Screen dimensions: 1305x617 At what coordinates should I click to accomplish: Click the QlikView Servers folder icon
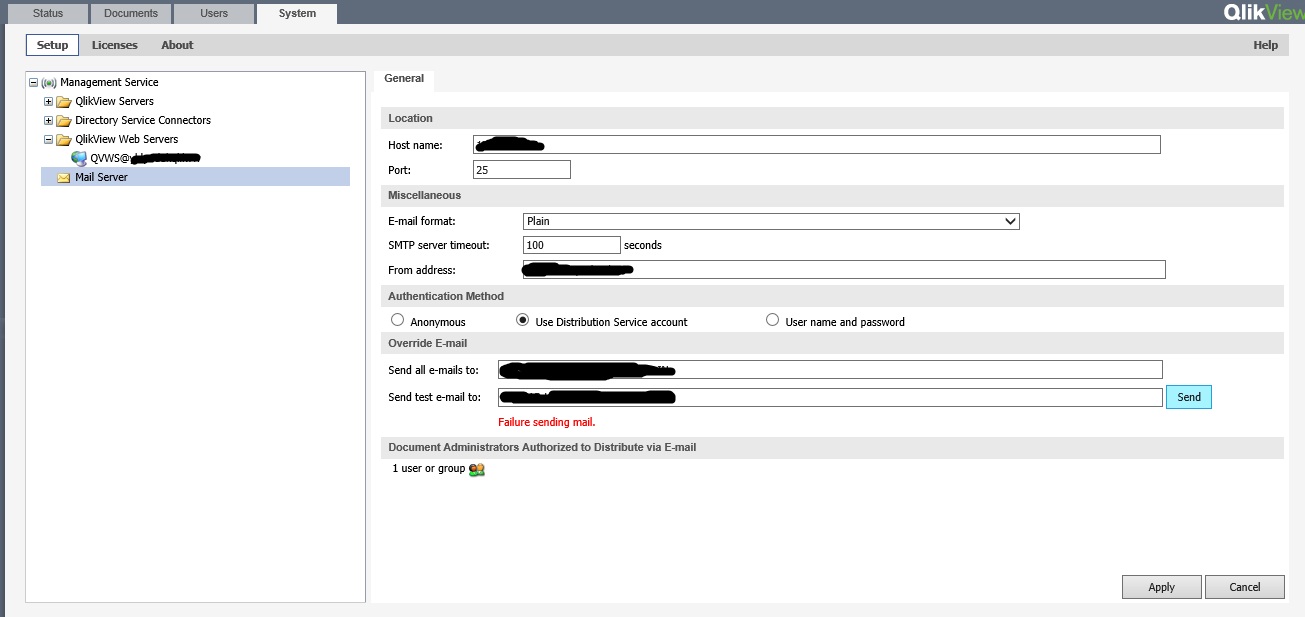(64, 101)
